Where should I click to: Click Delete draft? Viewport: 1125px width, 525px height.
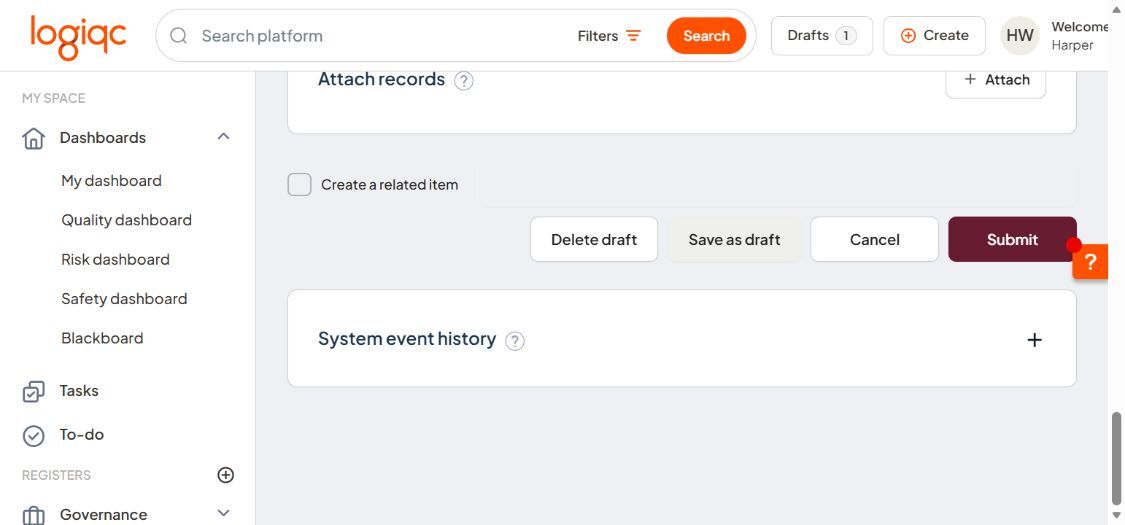point(594,240)
